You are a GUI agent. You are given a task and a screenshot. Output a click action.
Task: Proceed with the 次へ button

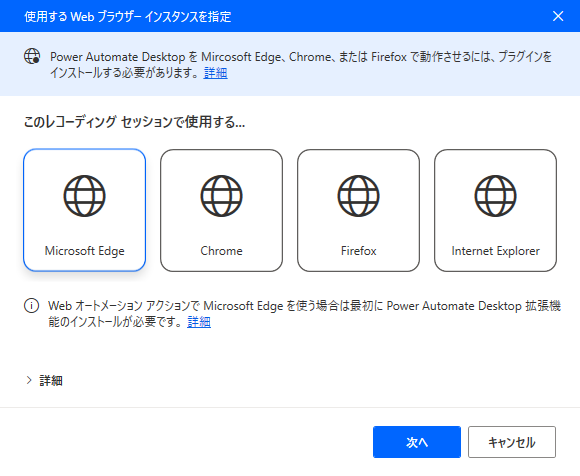pyautogui.click(x=417, y=442)
